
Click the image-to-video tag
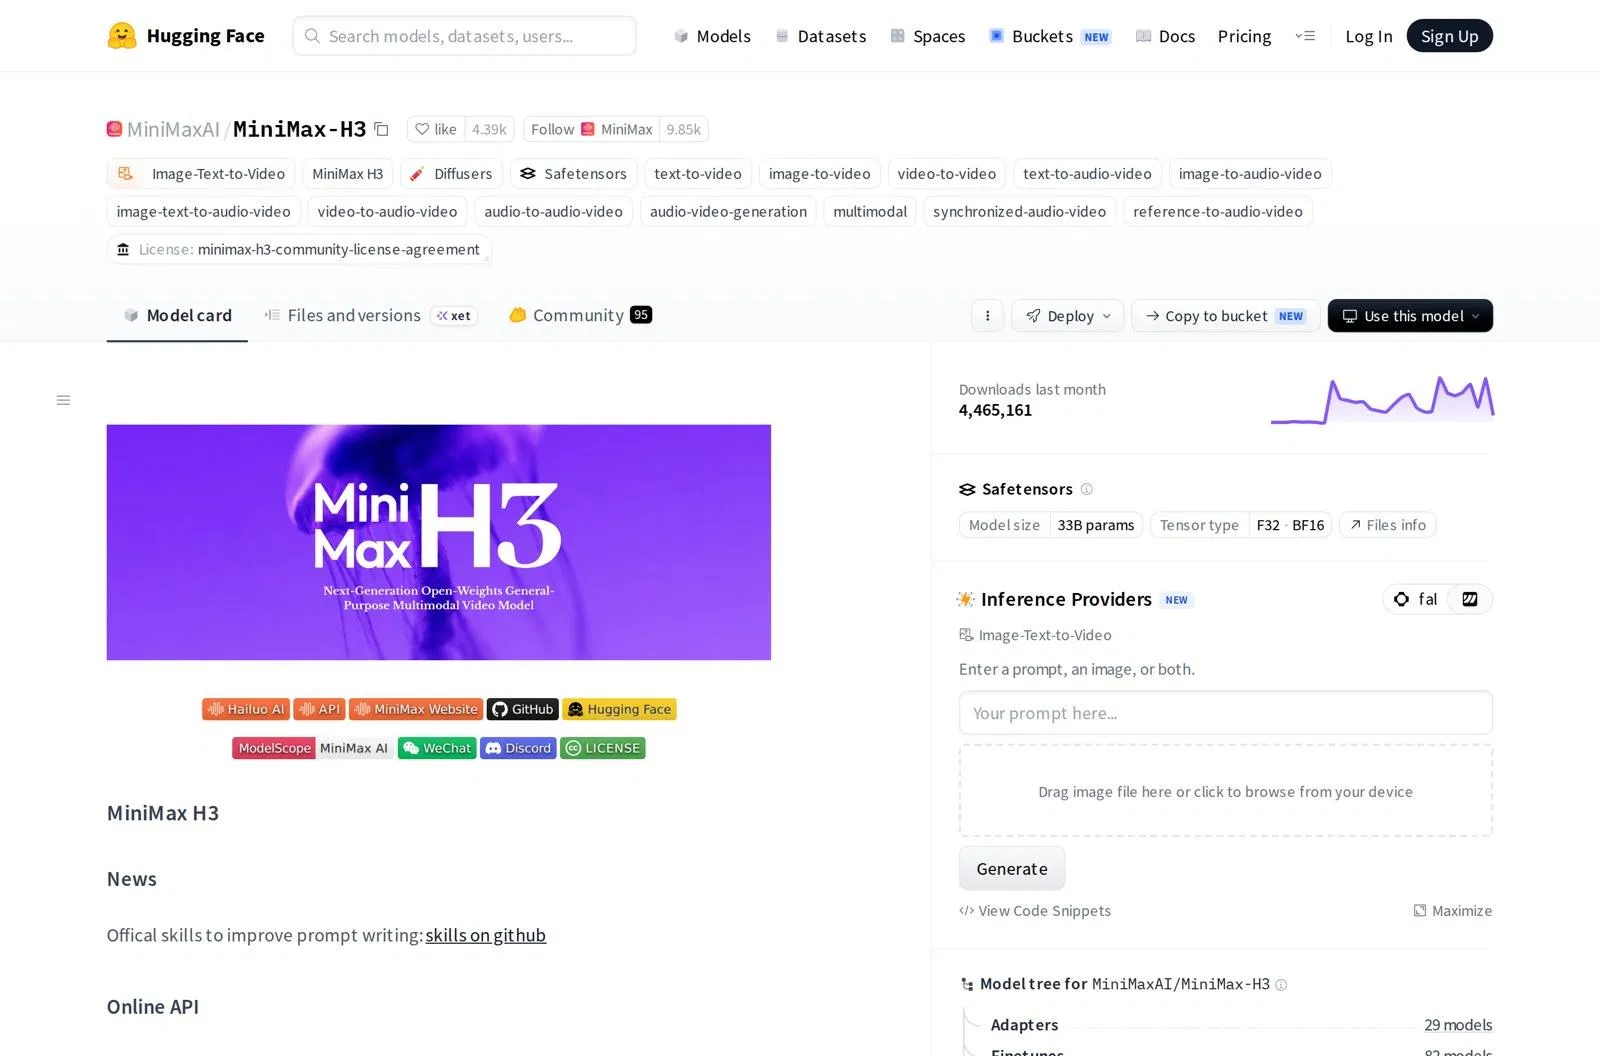[x=820, y=173]
